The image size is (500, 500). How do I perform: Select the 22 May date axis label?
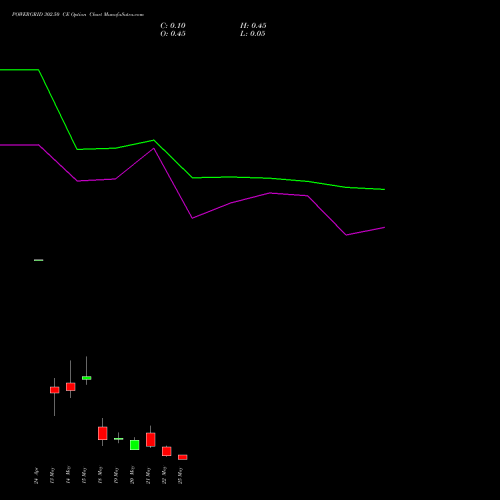164,475
